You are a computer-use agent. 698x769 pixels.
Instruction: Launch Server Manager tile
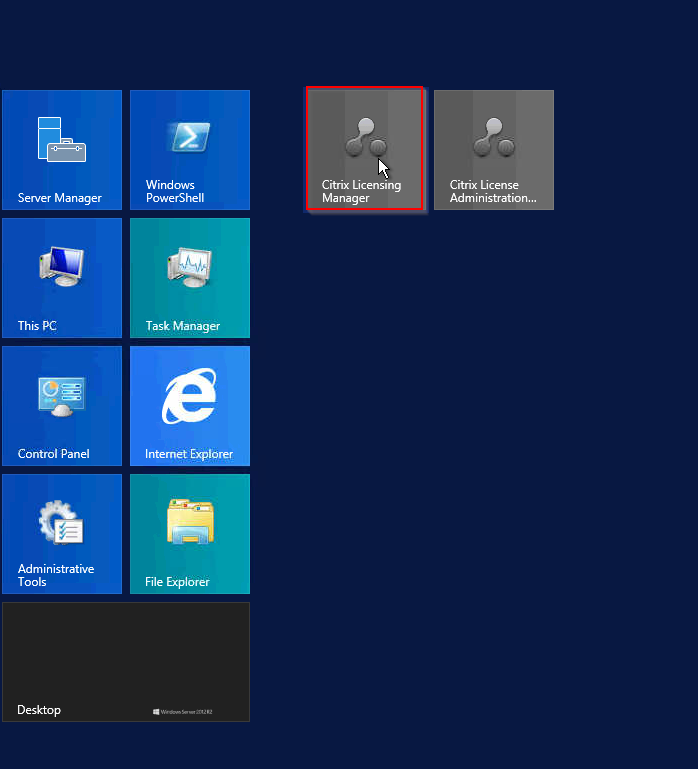(62, 150)
